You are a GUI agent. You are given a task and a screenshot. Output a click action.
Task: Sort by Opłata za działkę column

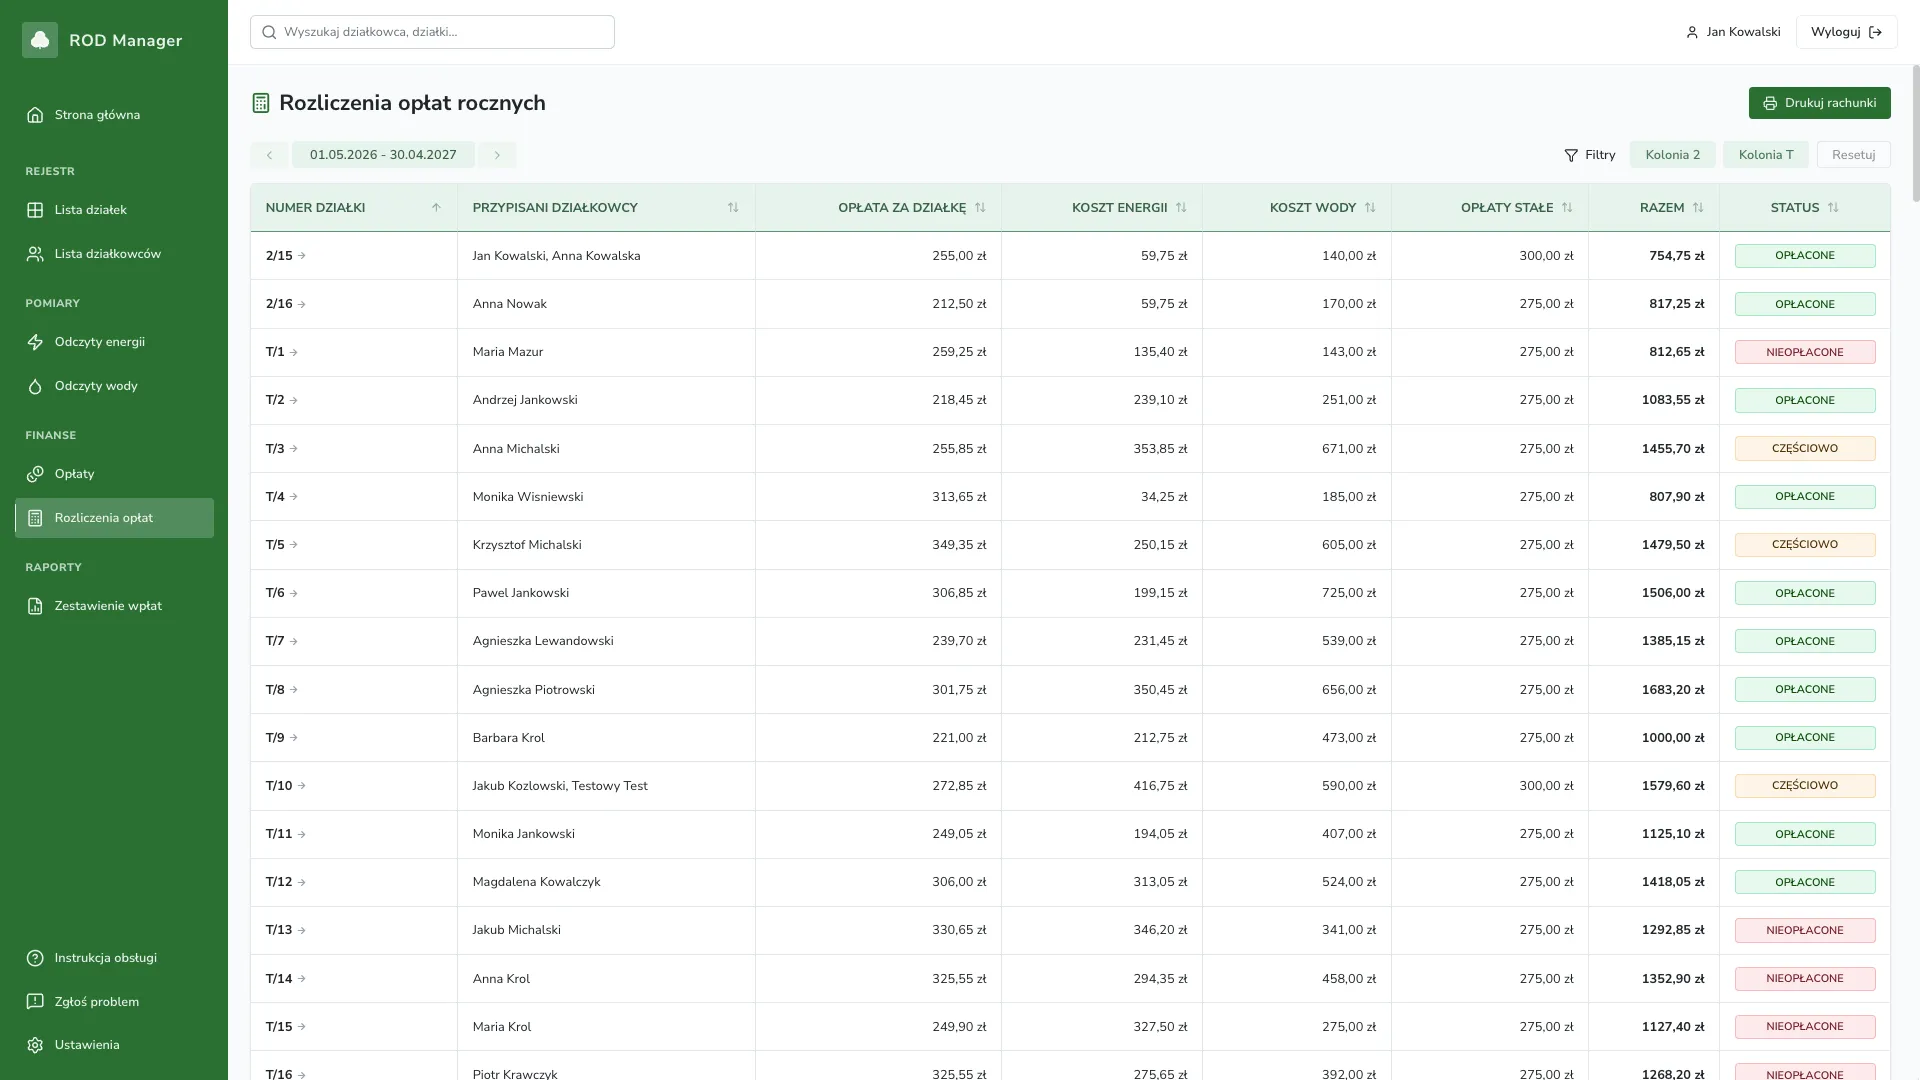(x=980, y=208)
